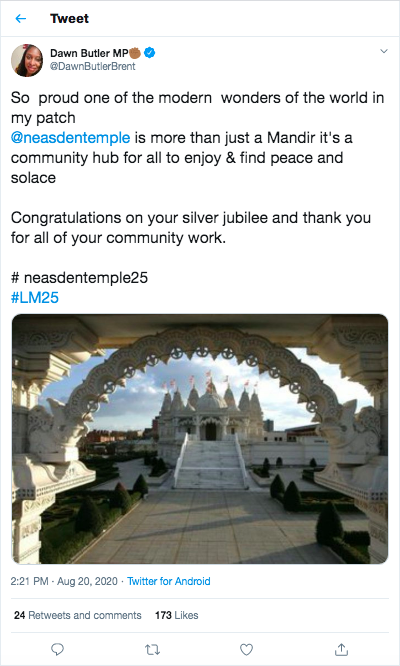400x666 pixels.
Task: Open the @DawnButlerBrent handle
Action: [x=93, y=66]
